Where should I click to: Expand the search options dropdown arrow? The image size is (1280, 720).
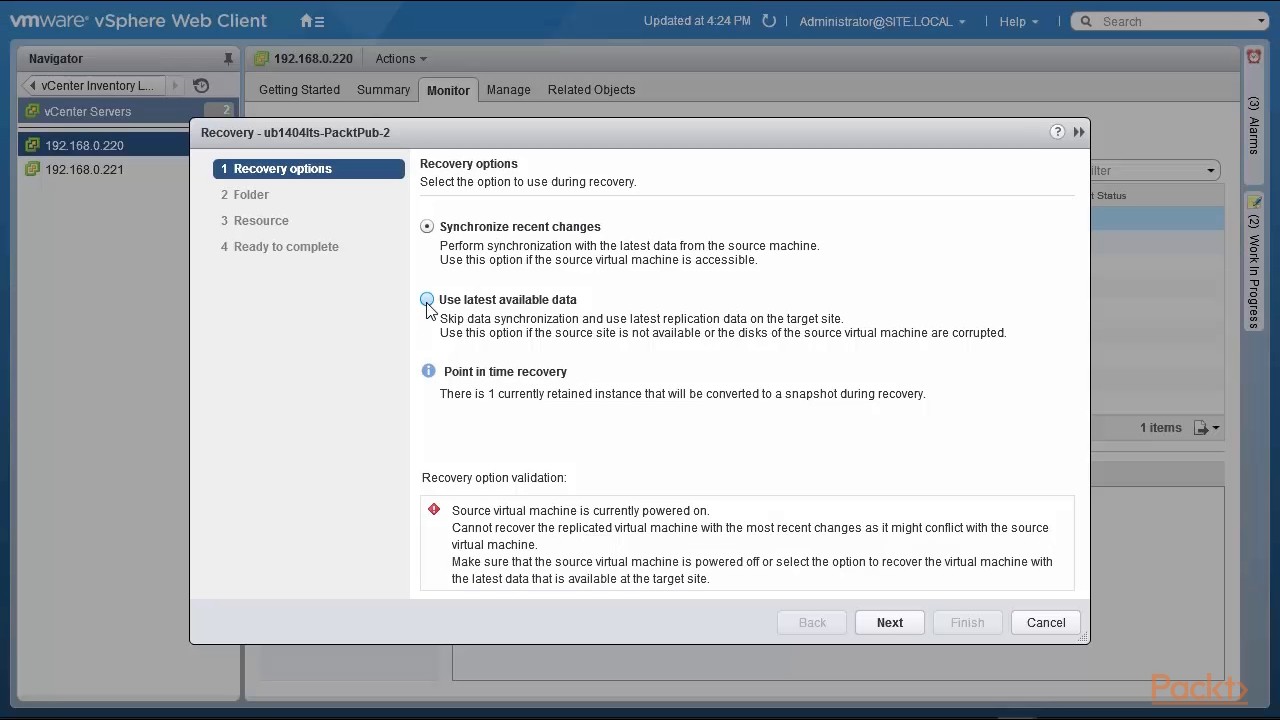1261,21
